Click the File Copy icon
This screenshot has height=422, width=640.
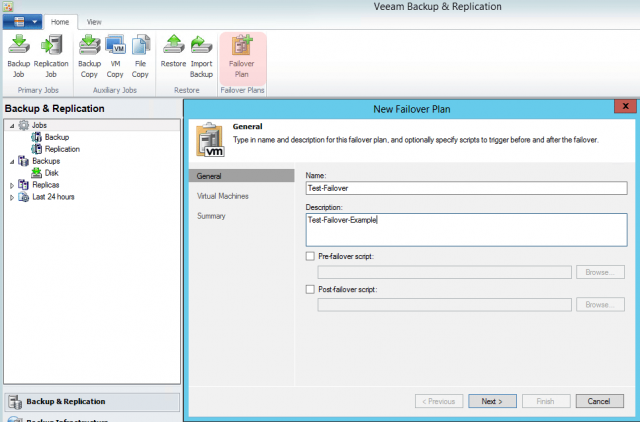(x=140, y=46)
